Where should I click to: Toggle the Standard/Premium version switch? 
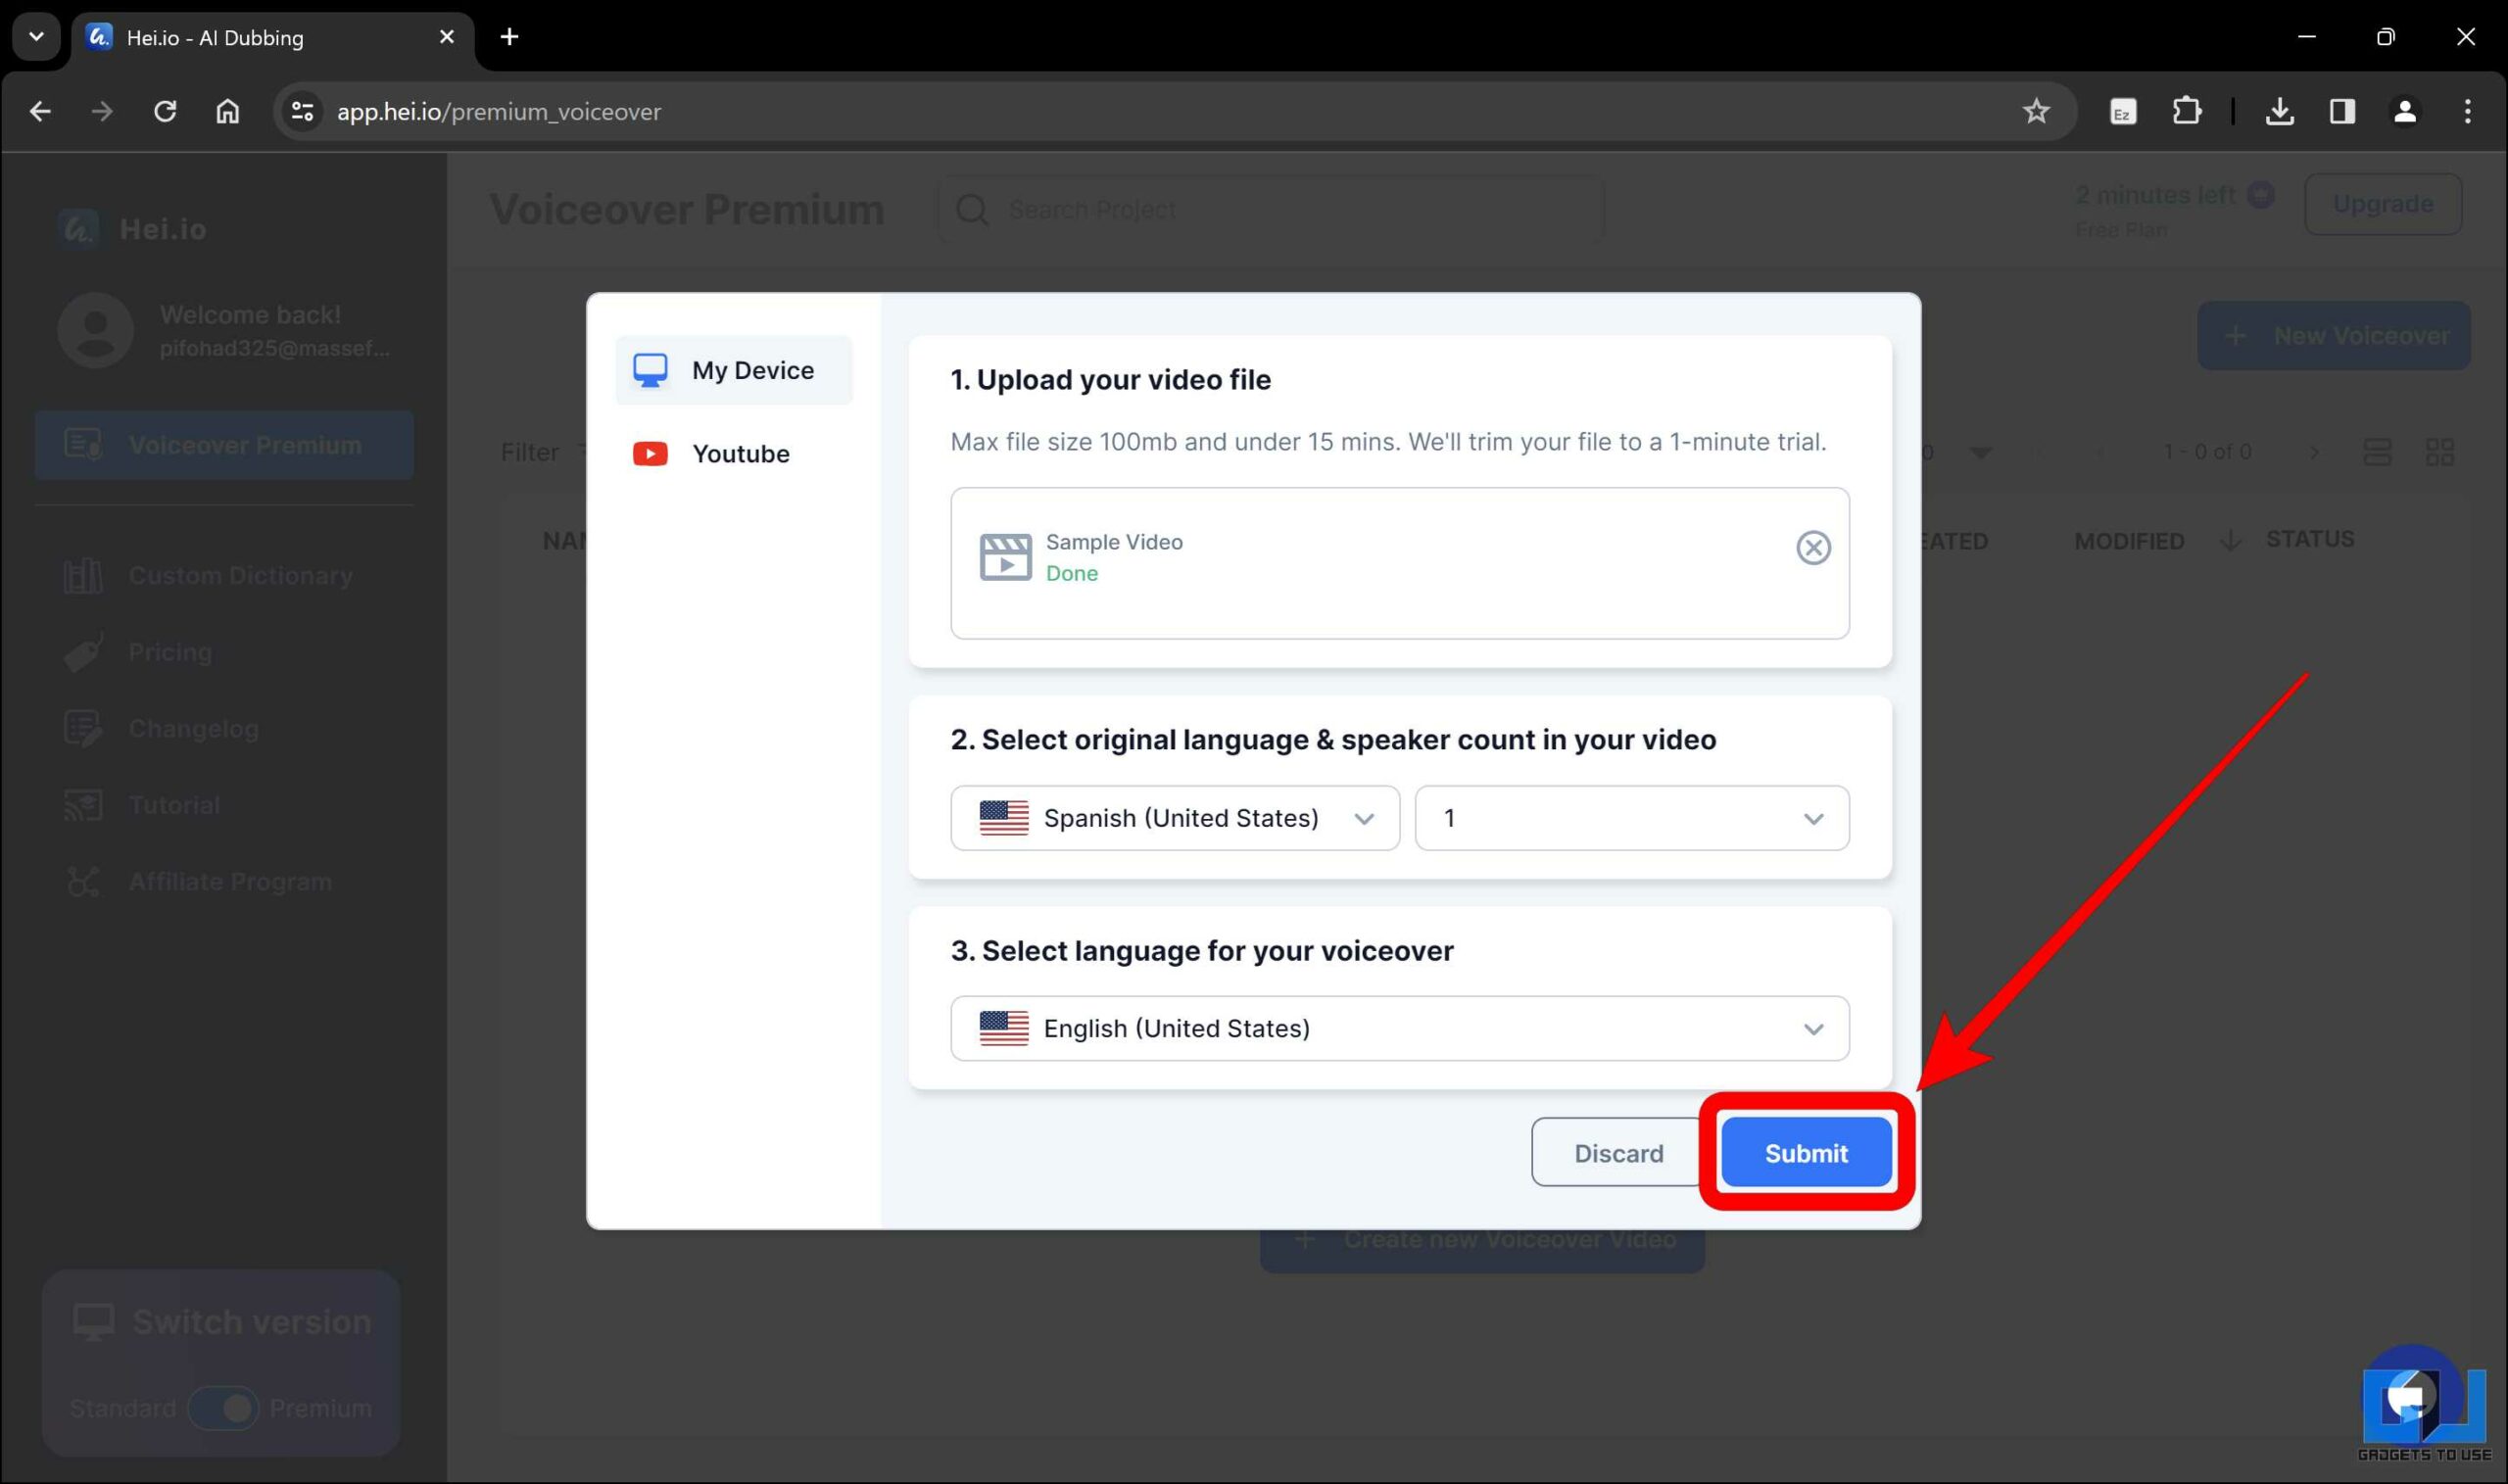(x=224, y=1407)
